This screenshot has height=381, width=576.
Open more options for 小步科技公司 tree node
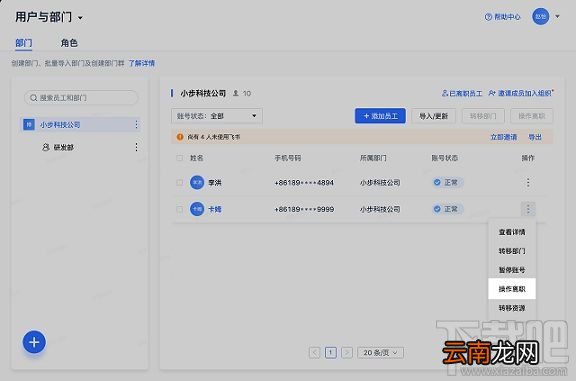[136, 125]
